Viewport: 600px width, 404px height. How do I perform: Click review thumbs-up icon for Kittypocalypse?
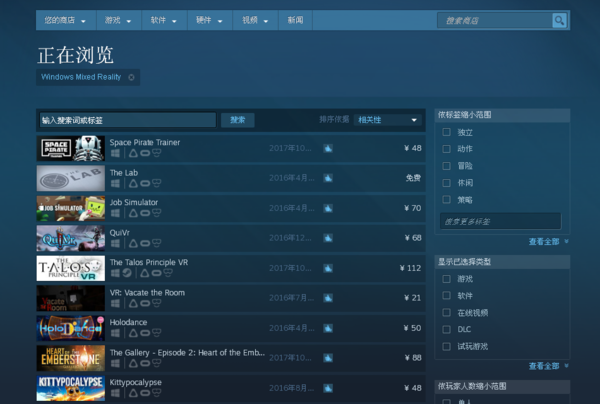pyautogui.click(x=328, y=388)
